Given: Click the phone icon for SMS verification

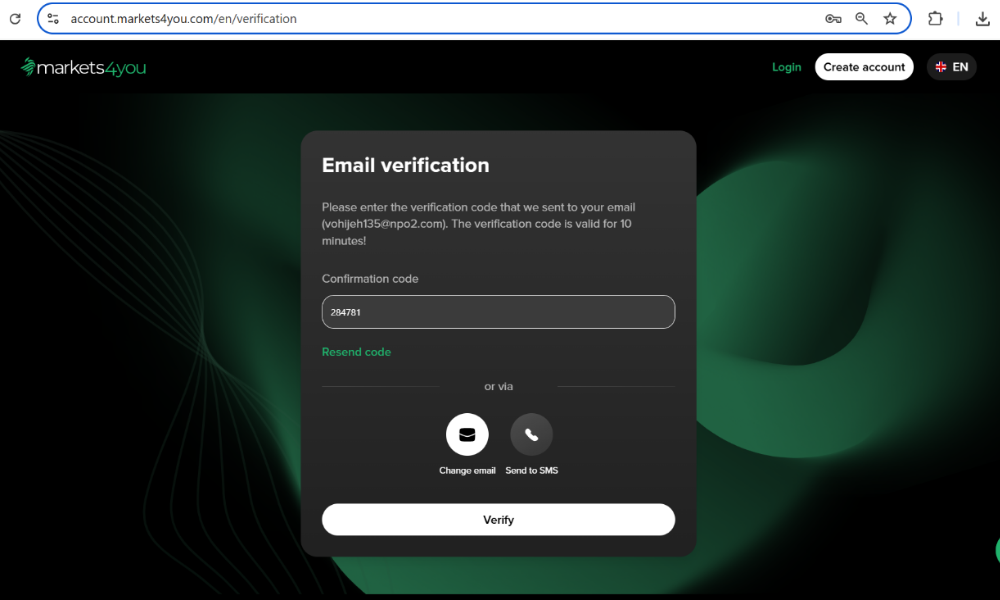Looking at the screenshot, I should (x=531, y=434).
